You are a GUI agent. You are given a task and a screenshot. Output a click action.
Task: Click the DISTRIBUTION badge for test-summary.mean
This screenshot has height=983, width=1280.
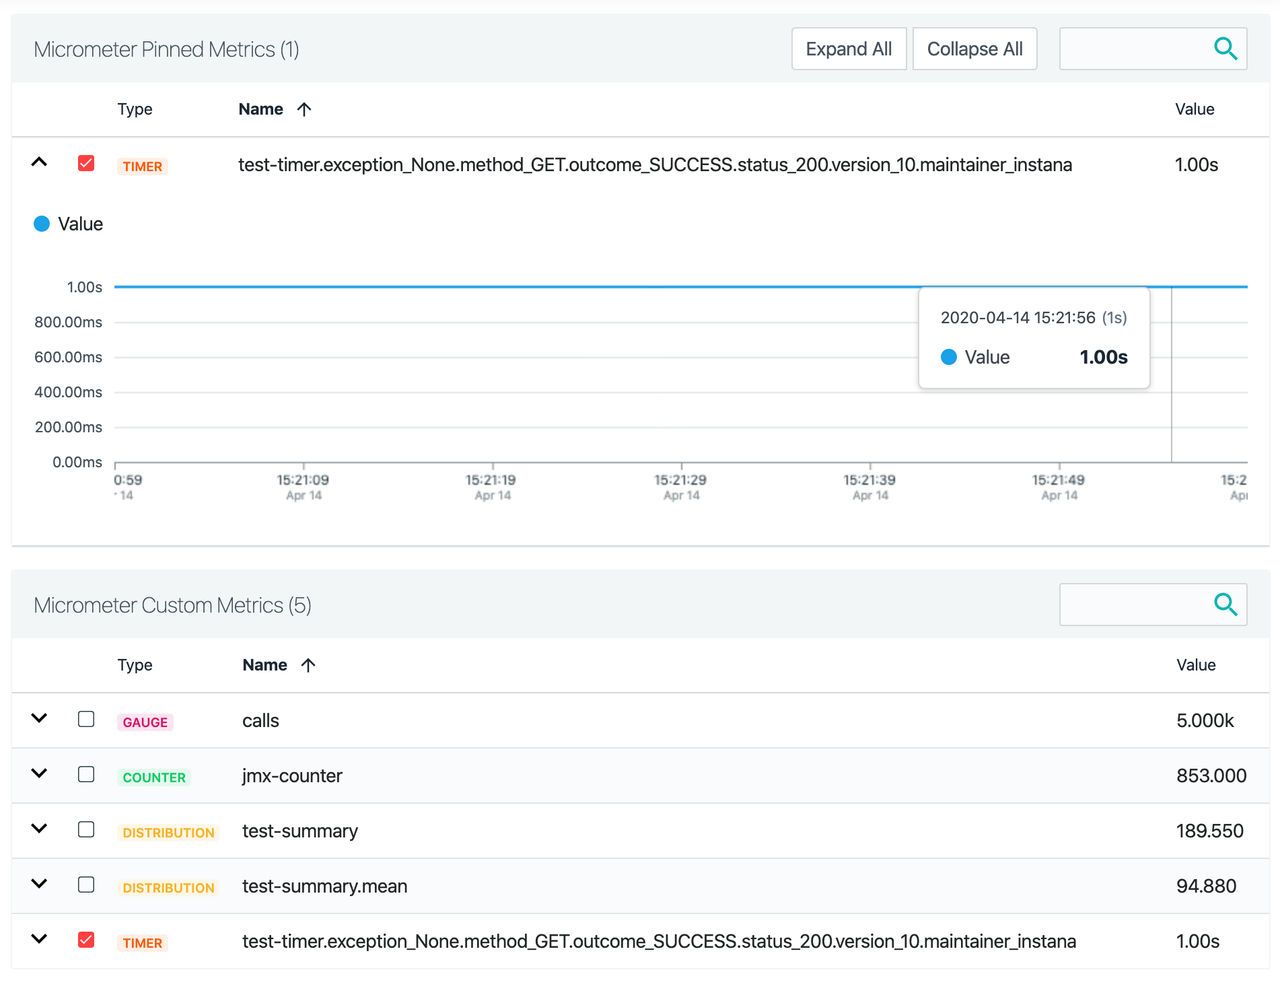pos(168,887)
